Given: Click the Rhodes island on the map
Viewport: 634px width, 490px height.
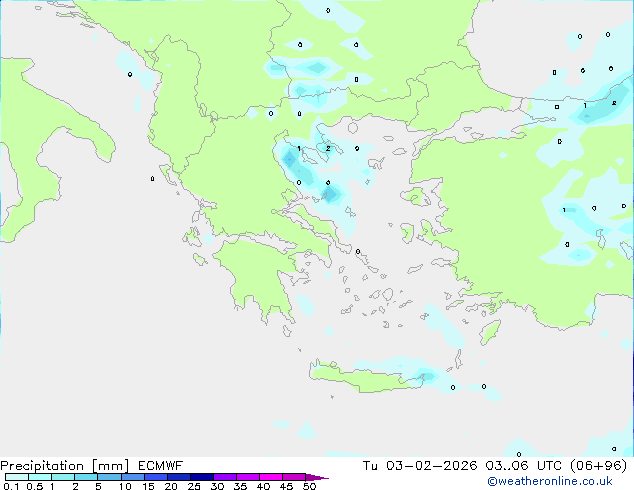Looking at the screenshot, I should 490,332.
